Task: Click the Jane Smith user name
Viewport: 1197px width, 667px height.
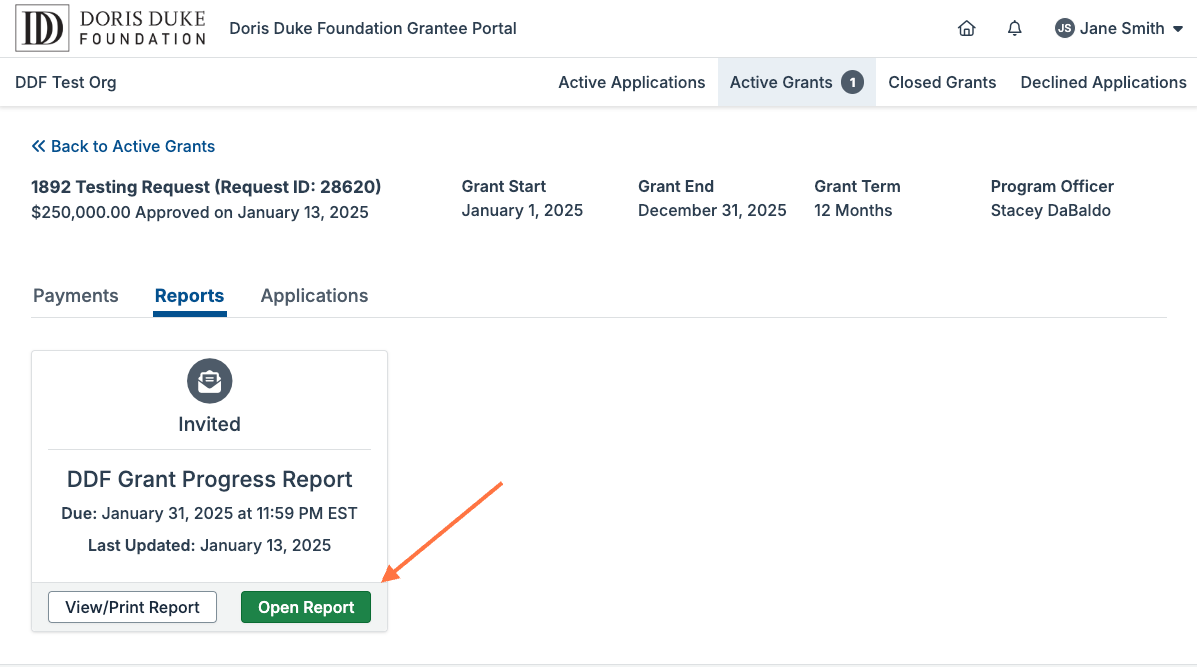Action: click(1121, 28)
